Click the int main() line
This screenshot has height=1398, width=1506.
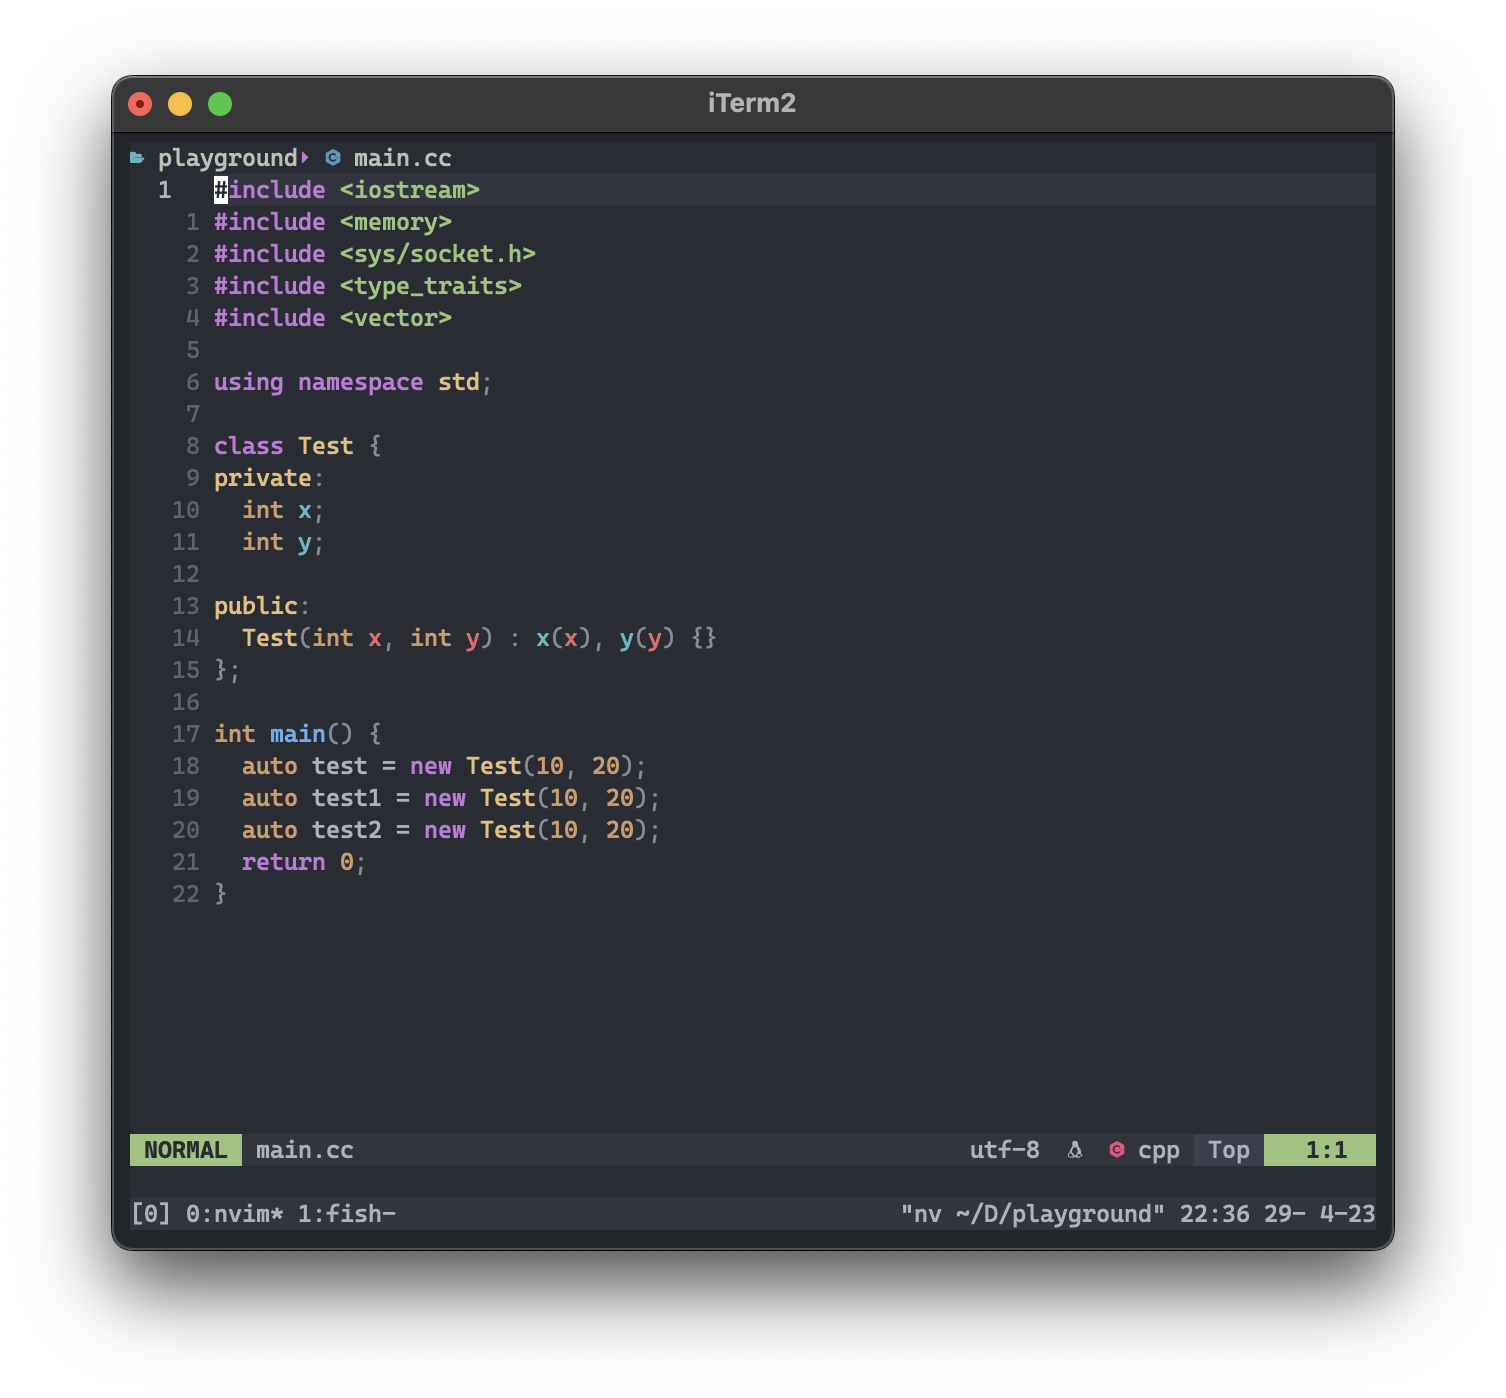(298, 734)
